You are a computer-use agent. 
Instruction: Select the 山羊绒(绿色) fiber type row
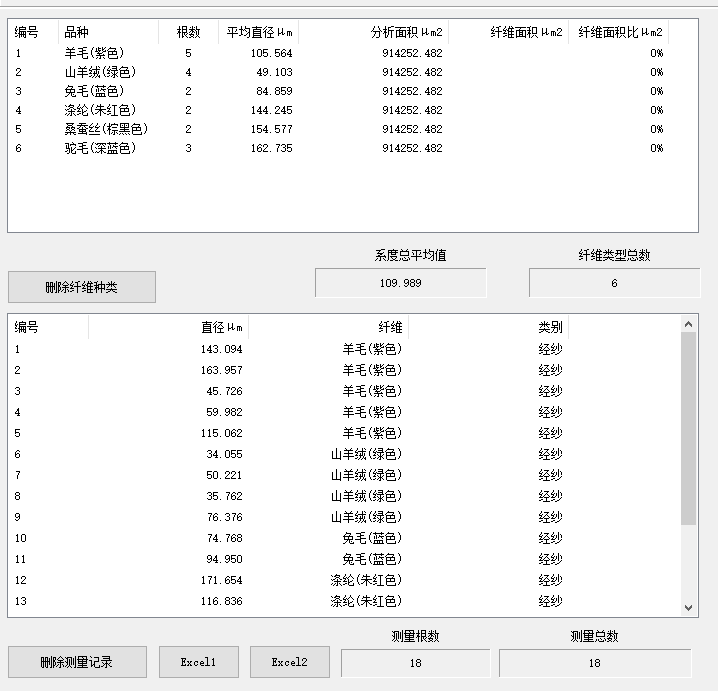99,72
